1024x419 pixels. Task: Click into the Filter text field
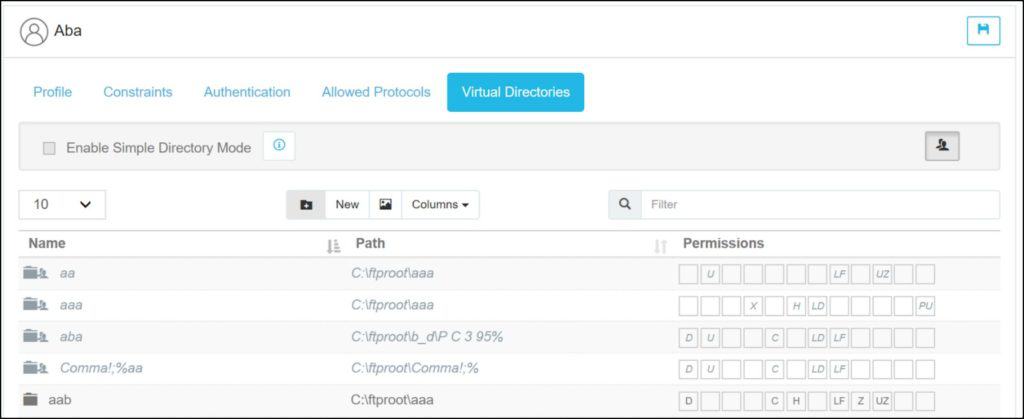(x=820, y=205)
